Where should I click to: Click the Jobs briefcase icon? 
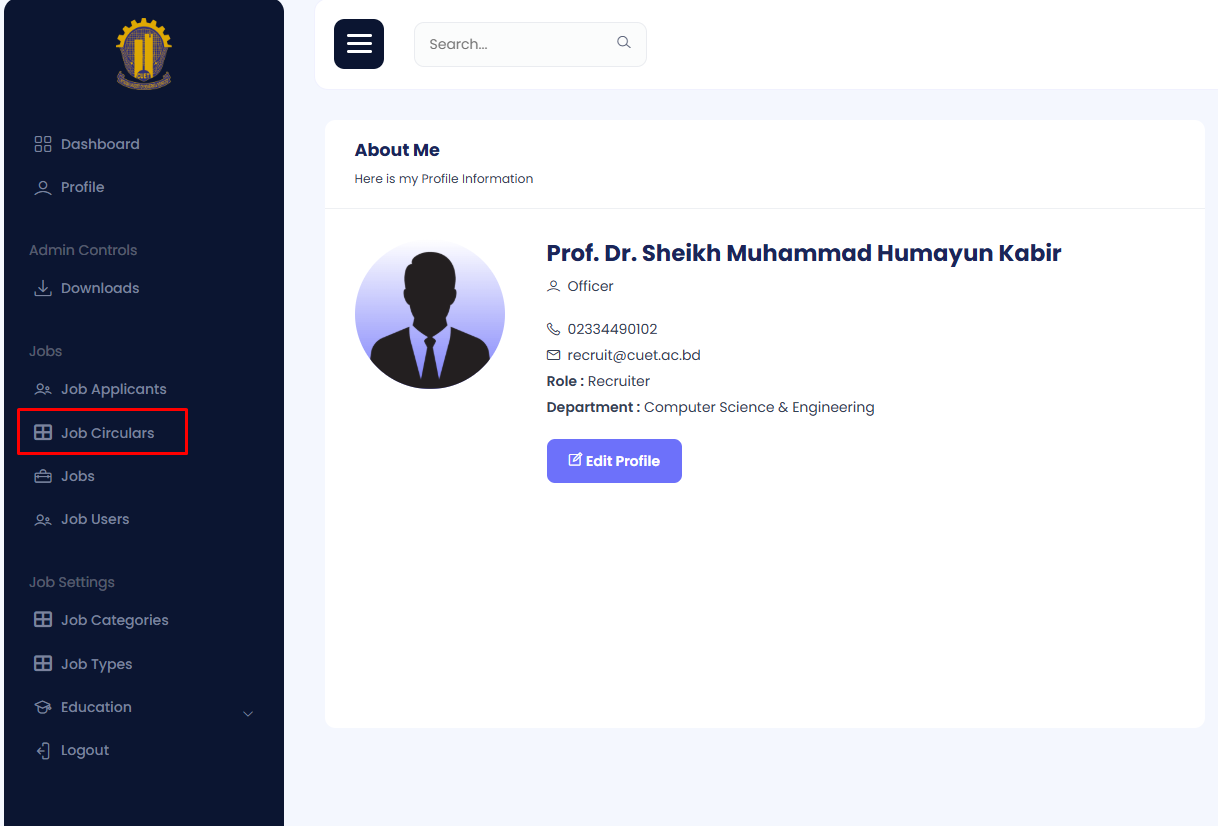coord(43,476)
